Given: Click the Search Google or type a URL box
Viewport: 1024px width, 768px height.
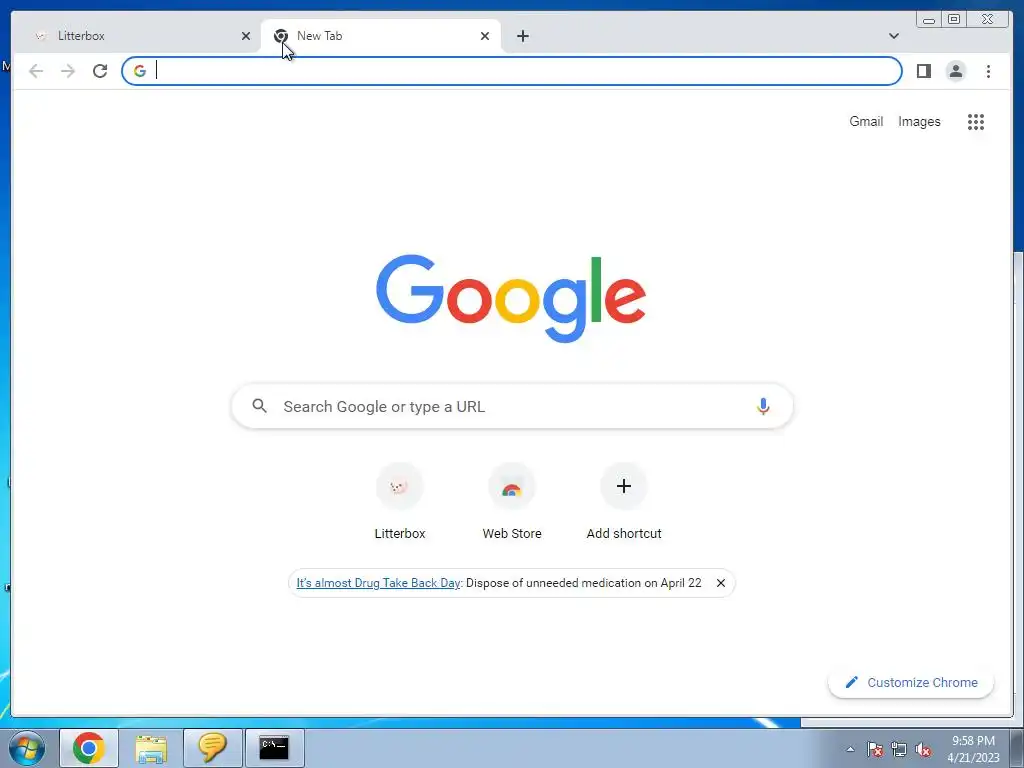Looking at the screenshot, I should (512, 406).
